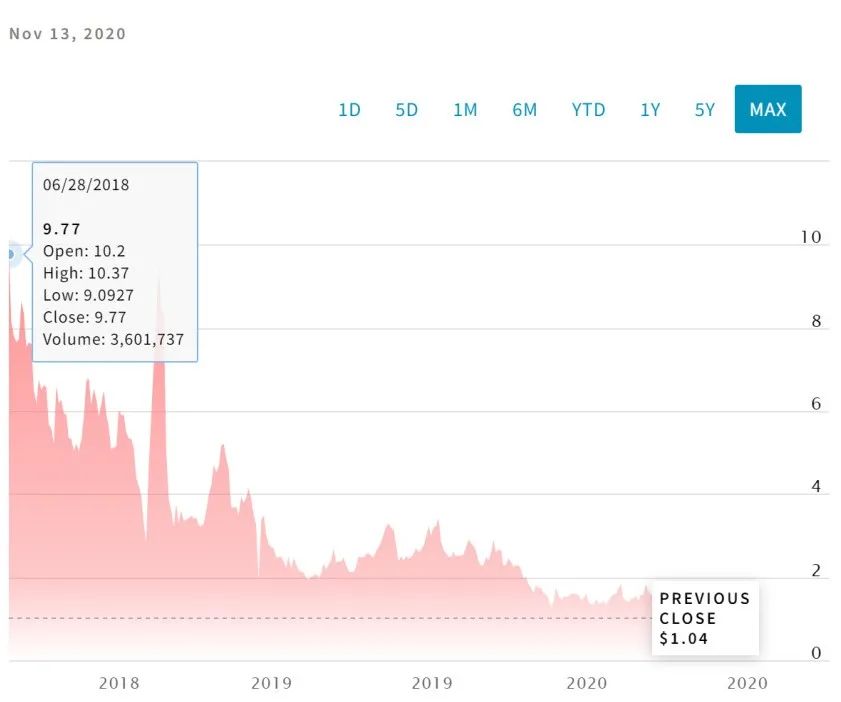This screenshot has height=702, width=841.
Task: Click the highlighted data point marker on chart
Action: 11,254
